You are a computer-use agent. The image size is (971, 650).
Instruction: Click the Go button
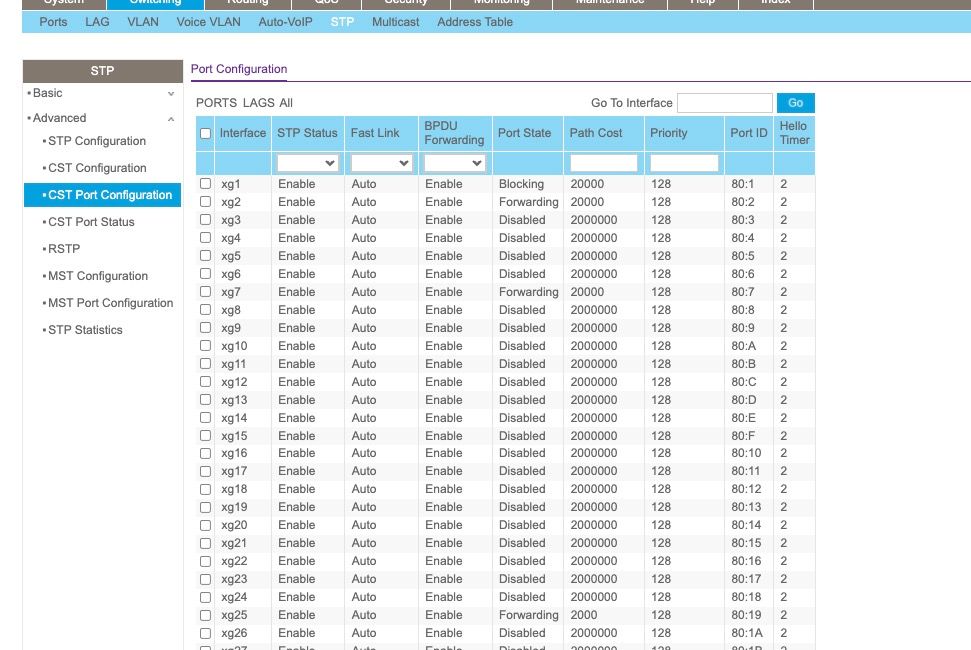point(796,103)
